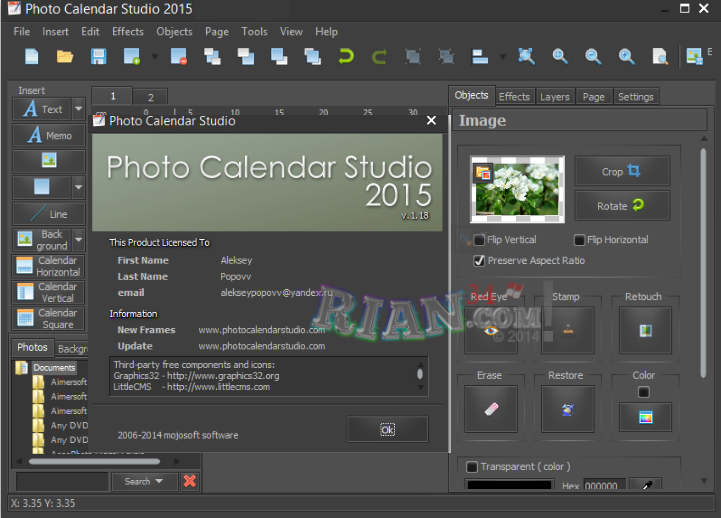Image resolution: width=721 pixels, height=518 pixels.
Task: Switch to page tab 2
Action: pyautogui.click(x=150, y=97)
